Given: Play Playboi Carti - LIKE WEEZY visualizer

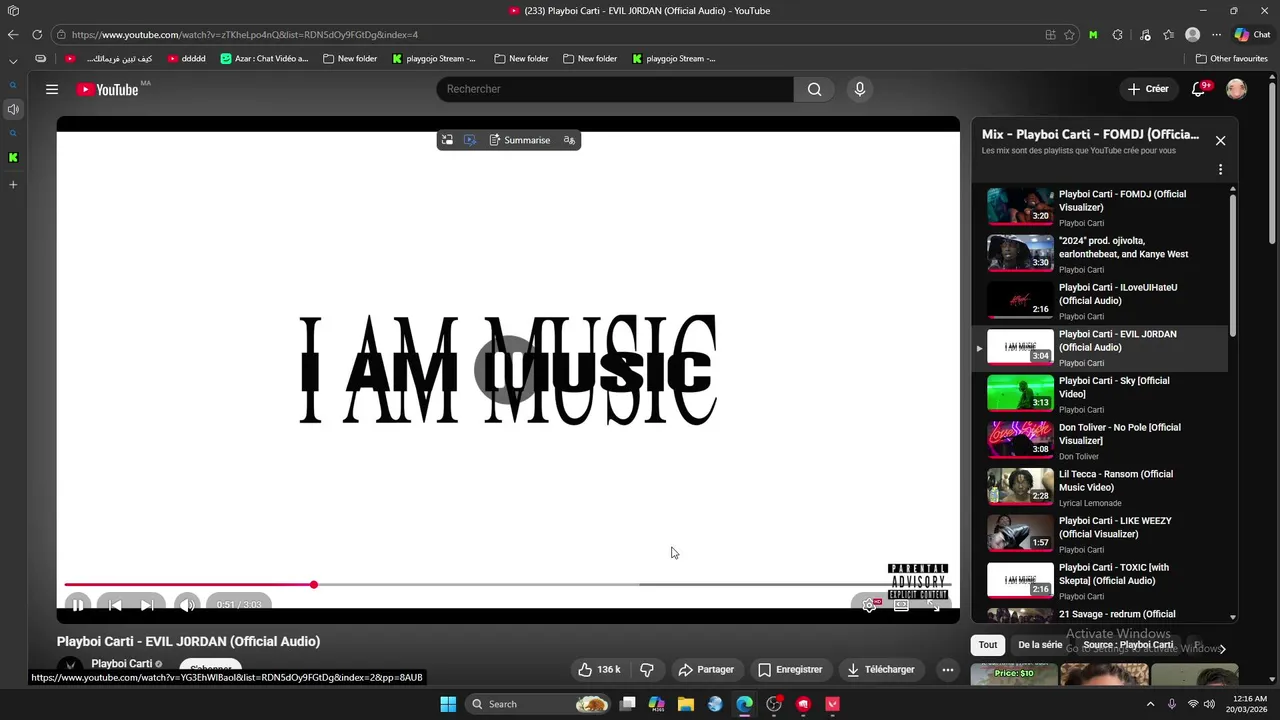Looking at the screenshot, I should click(1099, 535).
